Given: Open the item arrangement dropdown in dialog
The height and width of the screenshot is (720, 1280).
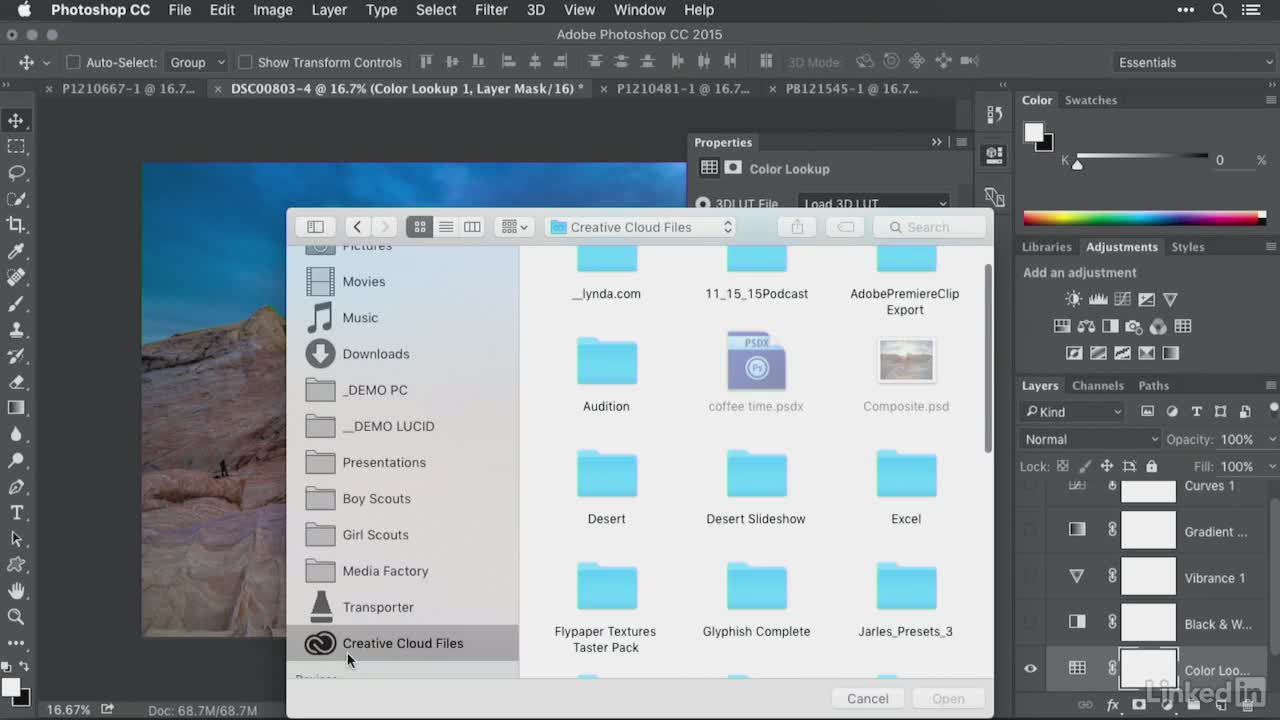Looking at the screenshot, I should point(514,227).
